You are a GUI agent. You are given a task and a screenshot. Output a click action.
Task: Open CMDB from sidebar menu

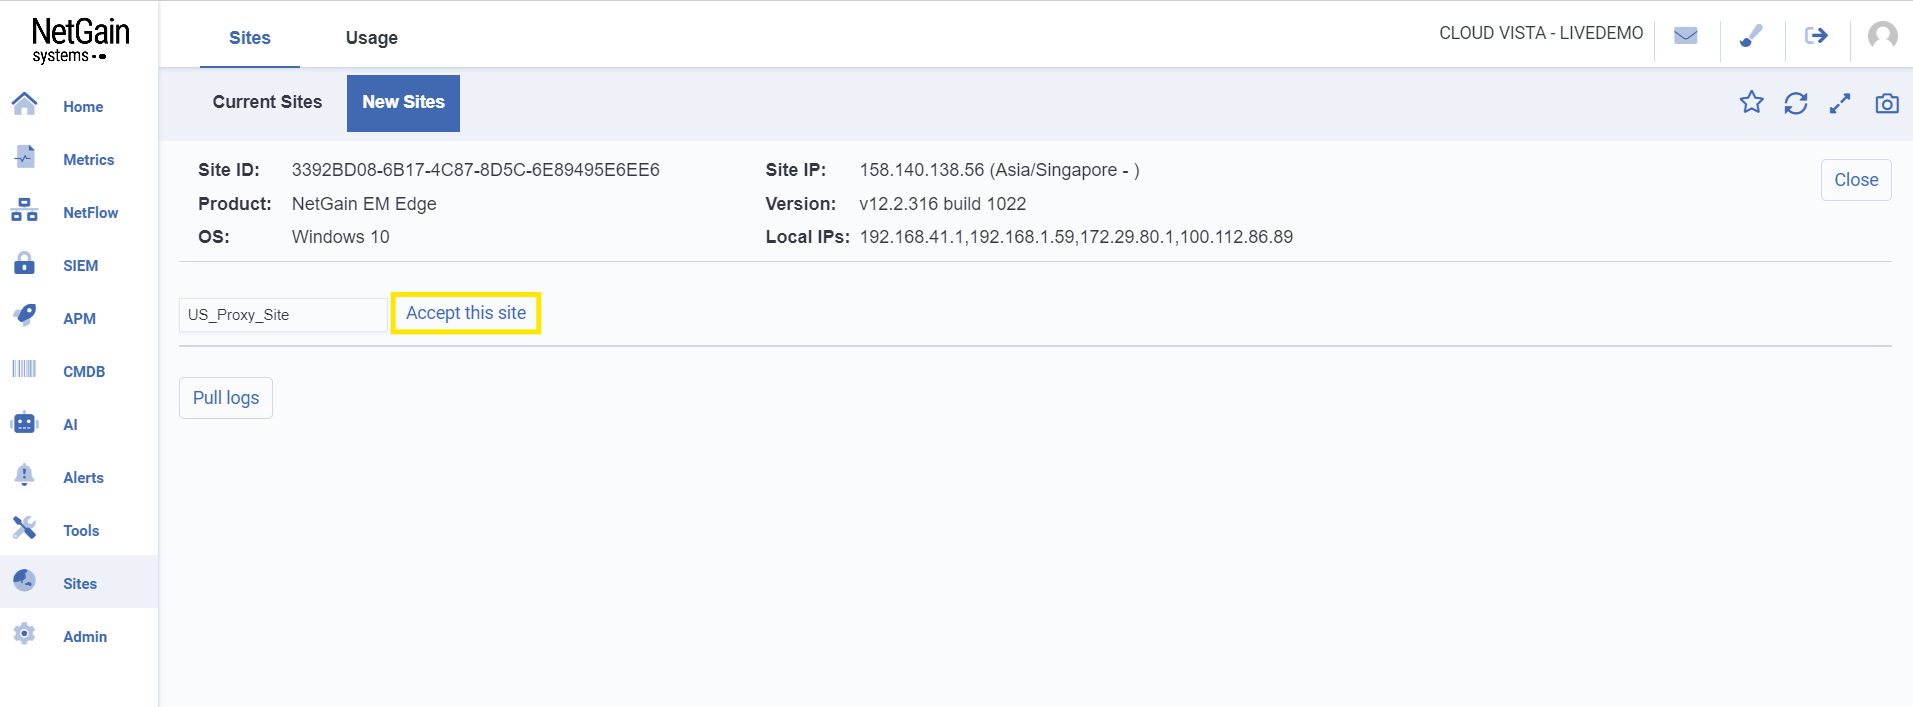click(84, 372)
